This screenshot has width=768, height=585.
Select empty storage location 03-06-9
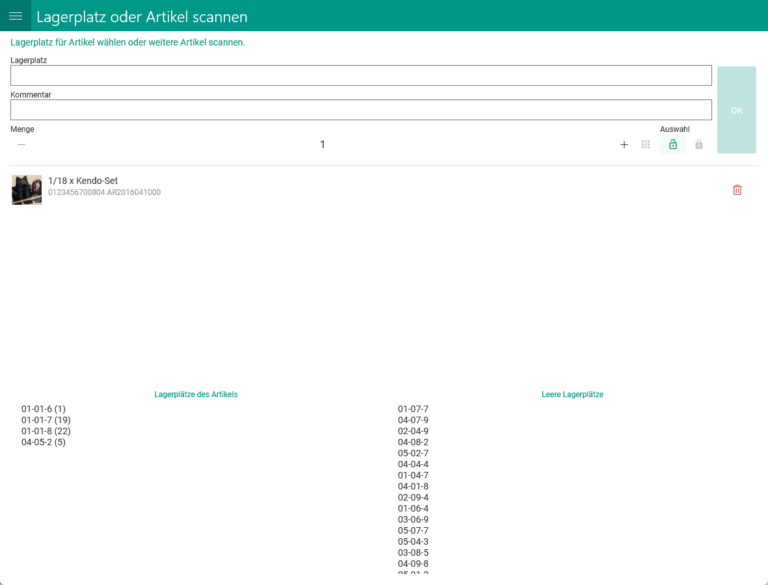coord(413,519)
